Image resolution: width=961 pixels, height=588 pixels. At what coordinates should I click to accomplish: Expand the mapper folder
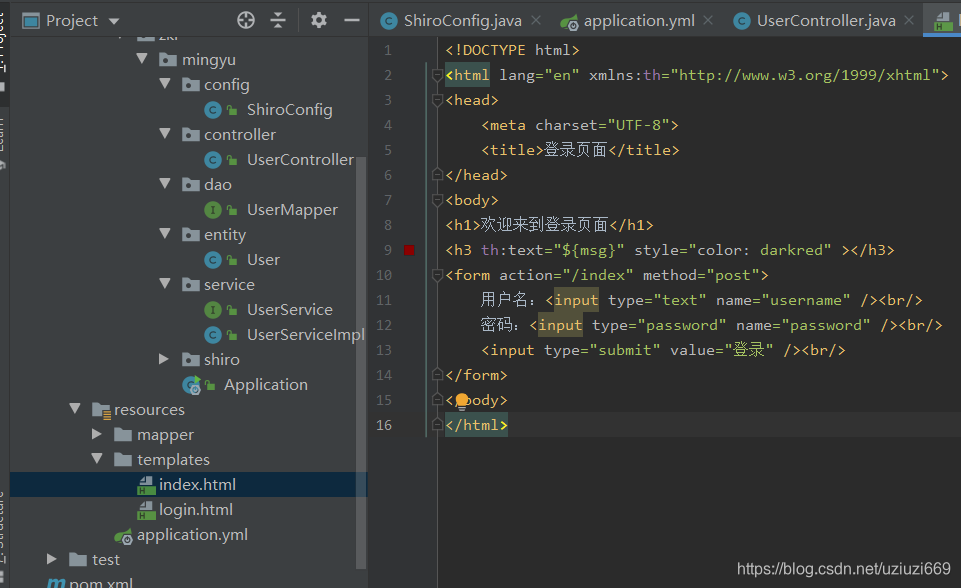point(97,434)
